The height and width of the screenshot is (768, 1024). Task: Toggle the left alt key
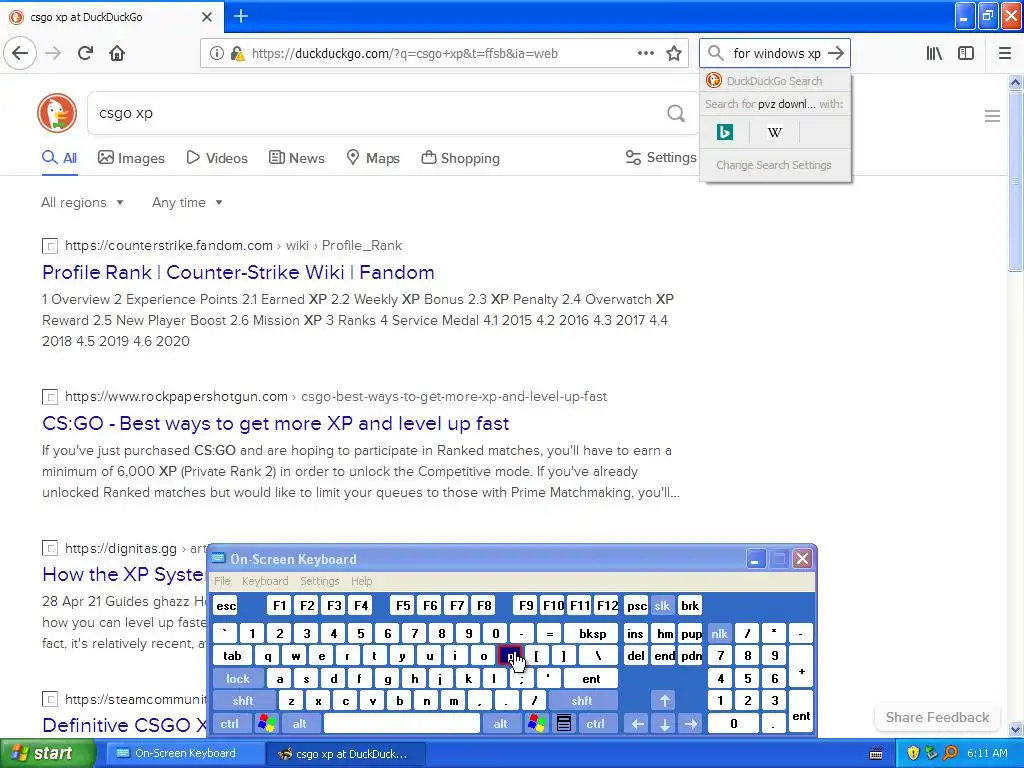click(300, 724)
